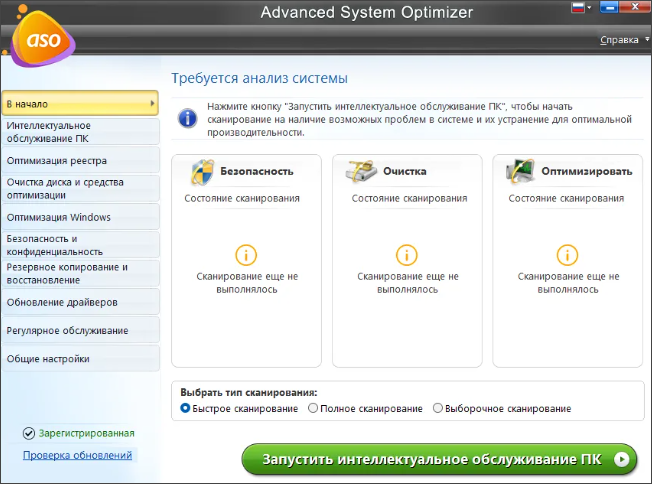Open Обновление драйверов section

80,302
